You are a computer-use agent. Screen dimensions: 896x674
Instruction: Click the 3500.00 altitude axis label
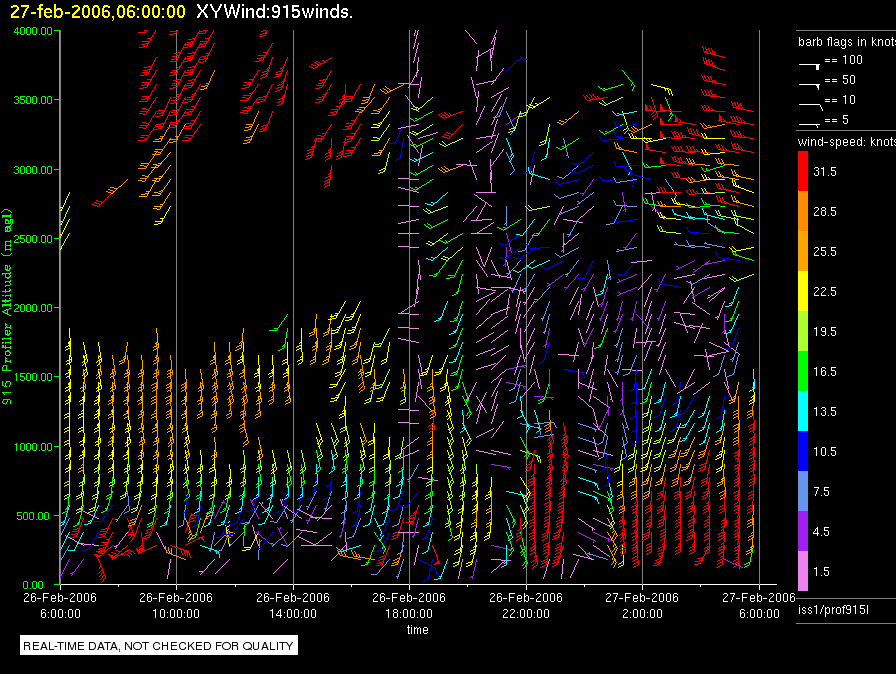pos(33,100)
